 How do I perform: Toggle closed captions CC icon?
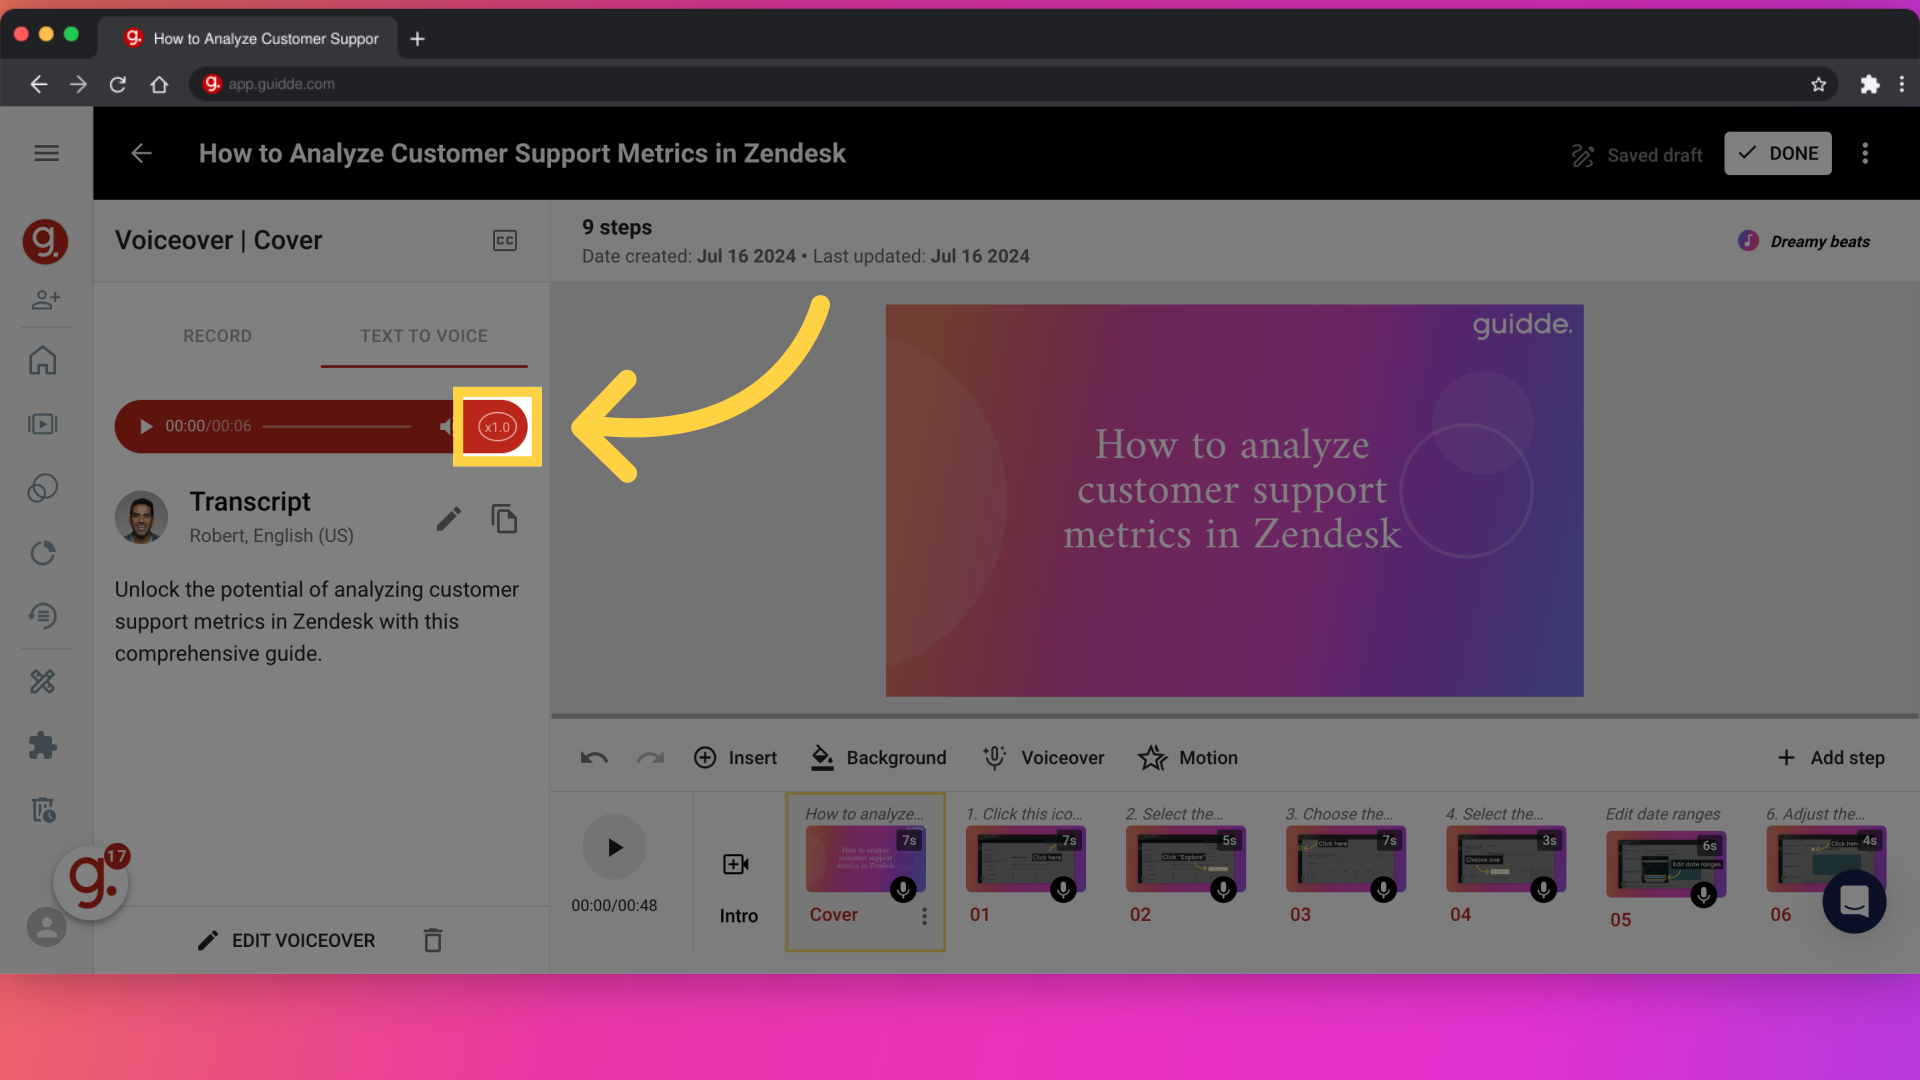click(505, 240)
